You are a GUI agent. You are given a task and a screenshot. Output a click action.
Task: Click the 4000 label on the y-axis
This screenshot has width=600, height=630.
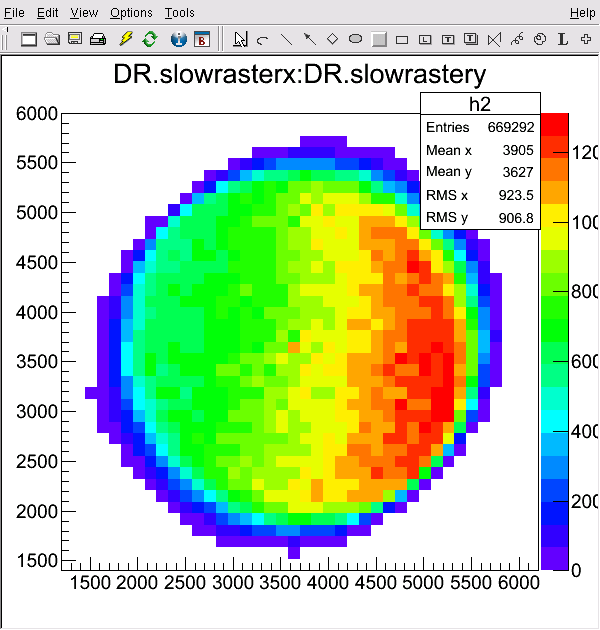pos(37,312)
